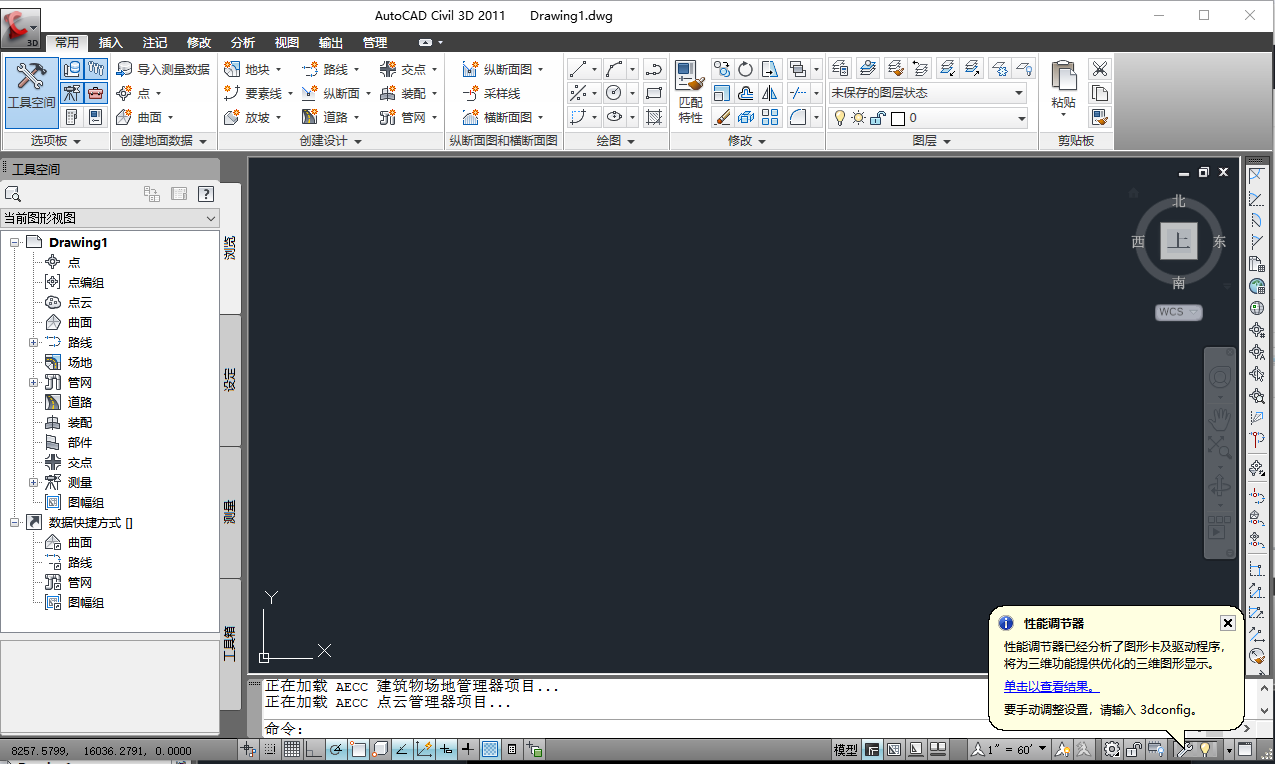This screenshot has height=764, width=1275.
Task: Toggle grid display in status bar
Action: (x=291, y=749)
